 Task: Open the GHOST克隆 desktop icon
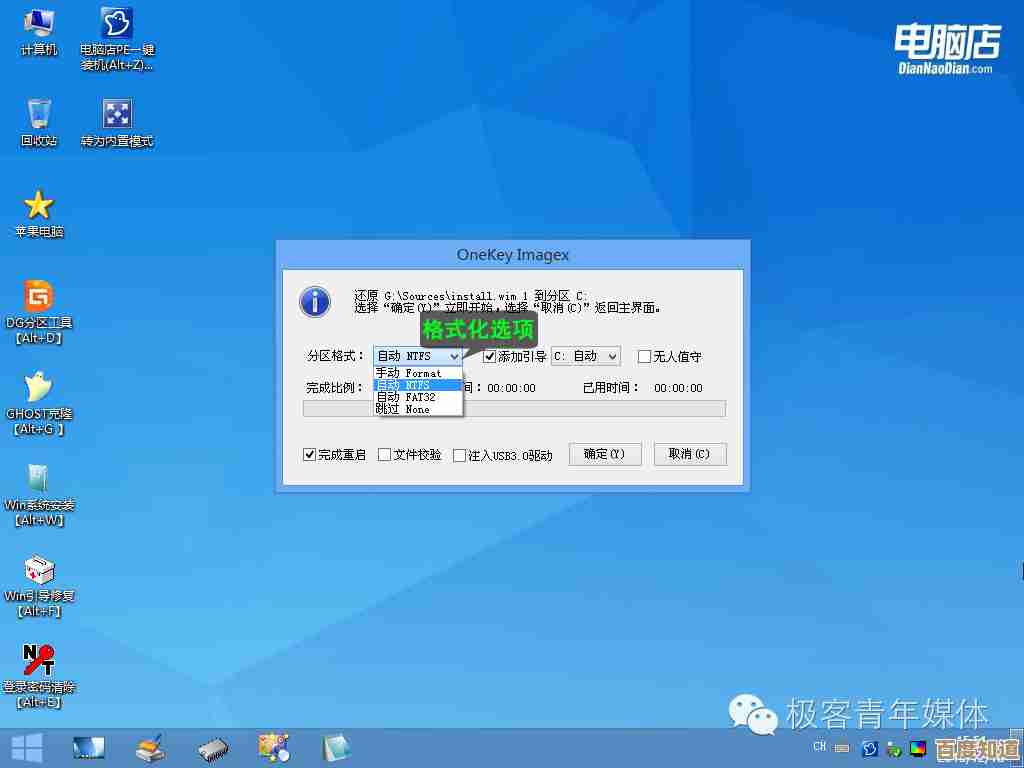tap(39, 387)
